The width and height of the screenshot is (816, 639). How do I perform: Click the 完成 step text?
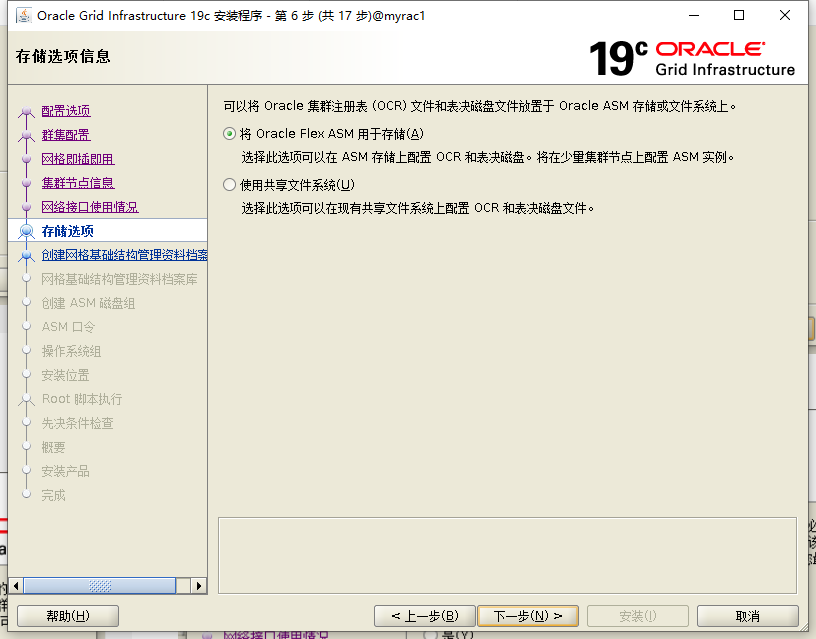[54, 494]
